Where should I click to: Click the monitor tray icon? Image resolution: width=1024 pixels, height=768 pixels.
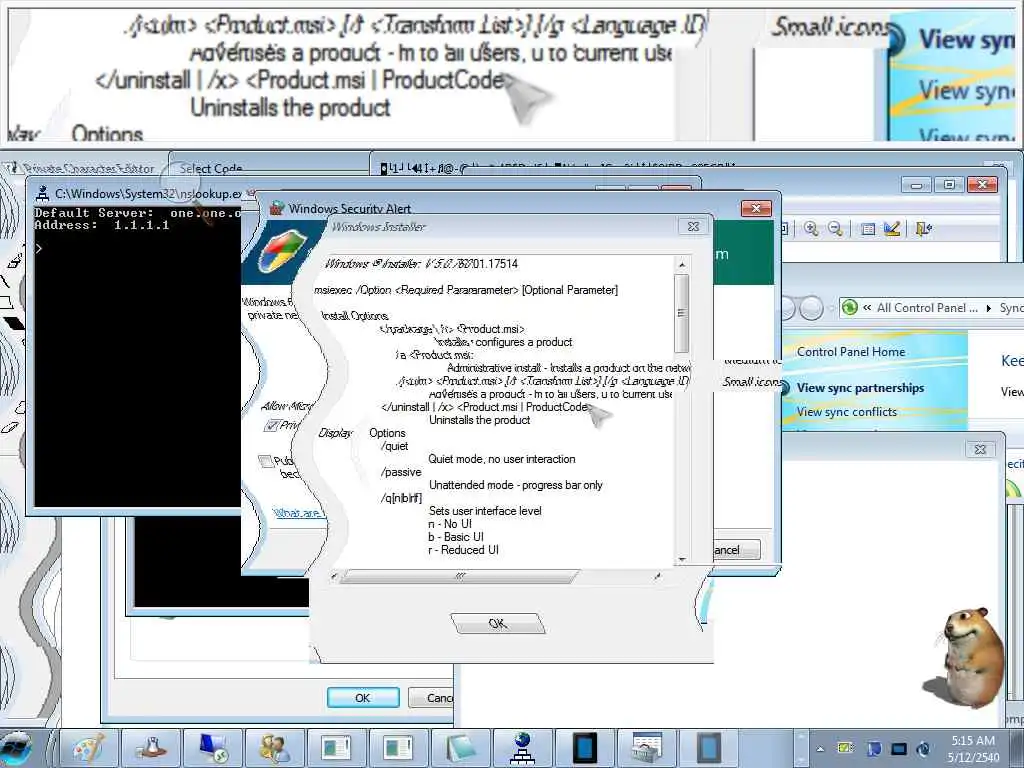click(899, 748)
